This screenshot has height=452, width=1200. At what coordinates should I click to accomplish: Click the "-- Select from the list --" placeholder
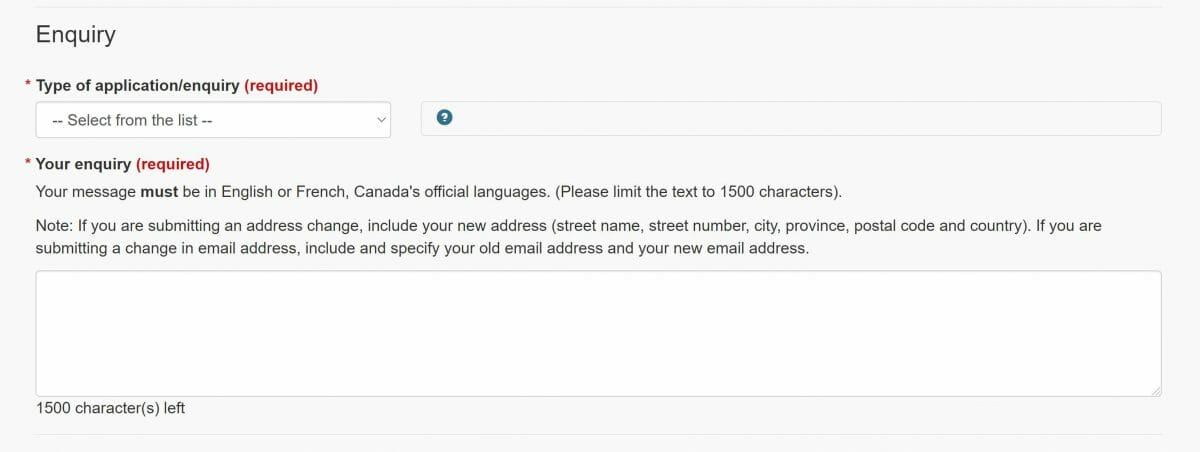tap(132, 120)
